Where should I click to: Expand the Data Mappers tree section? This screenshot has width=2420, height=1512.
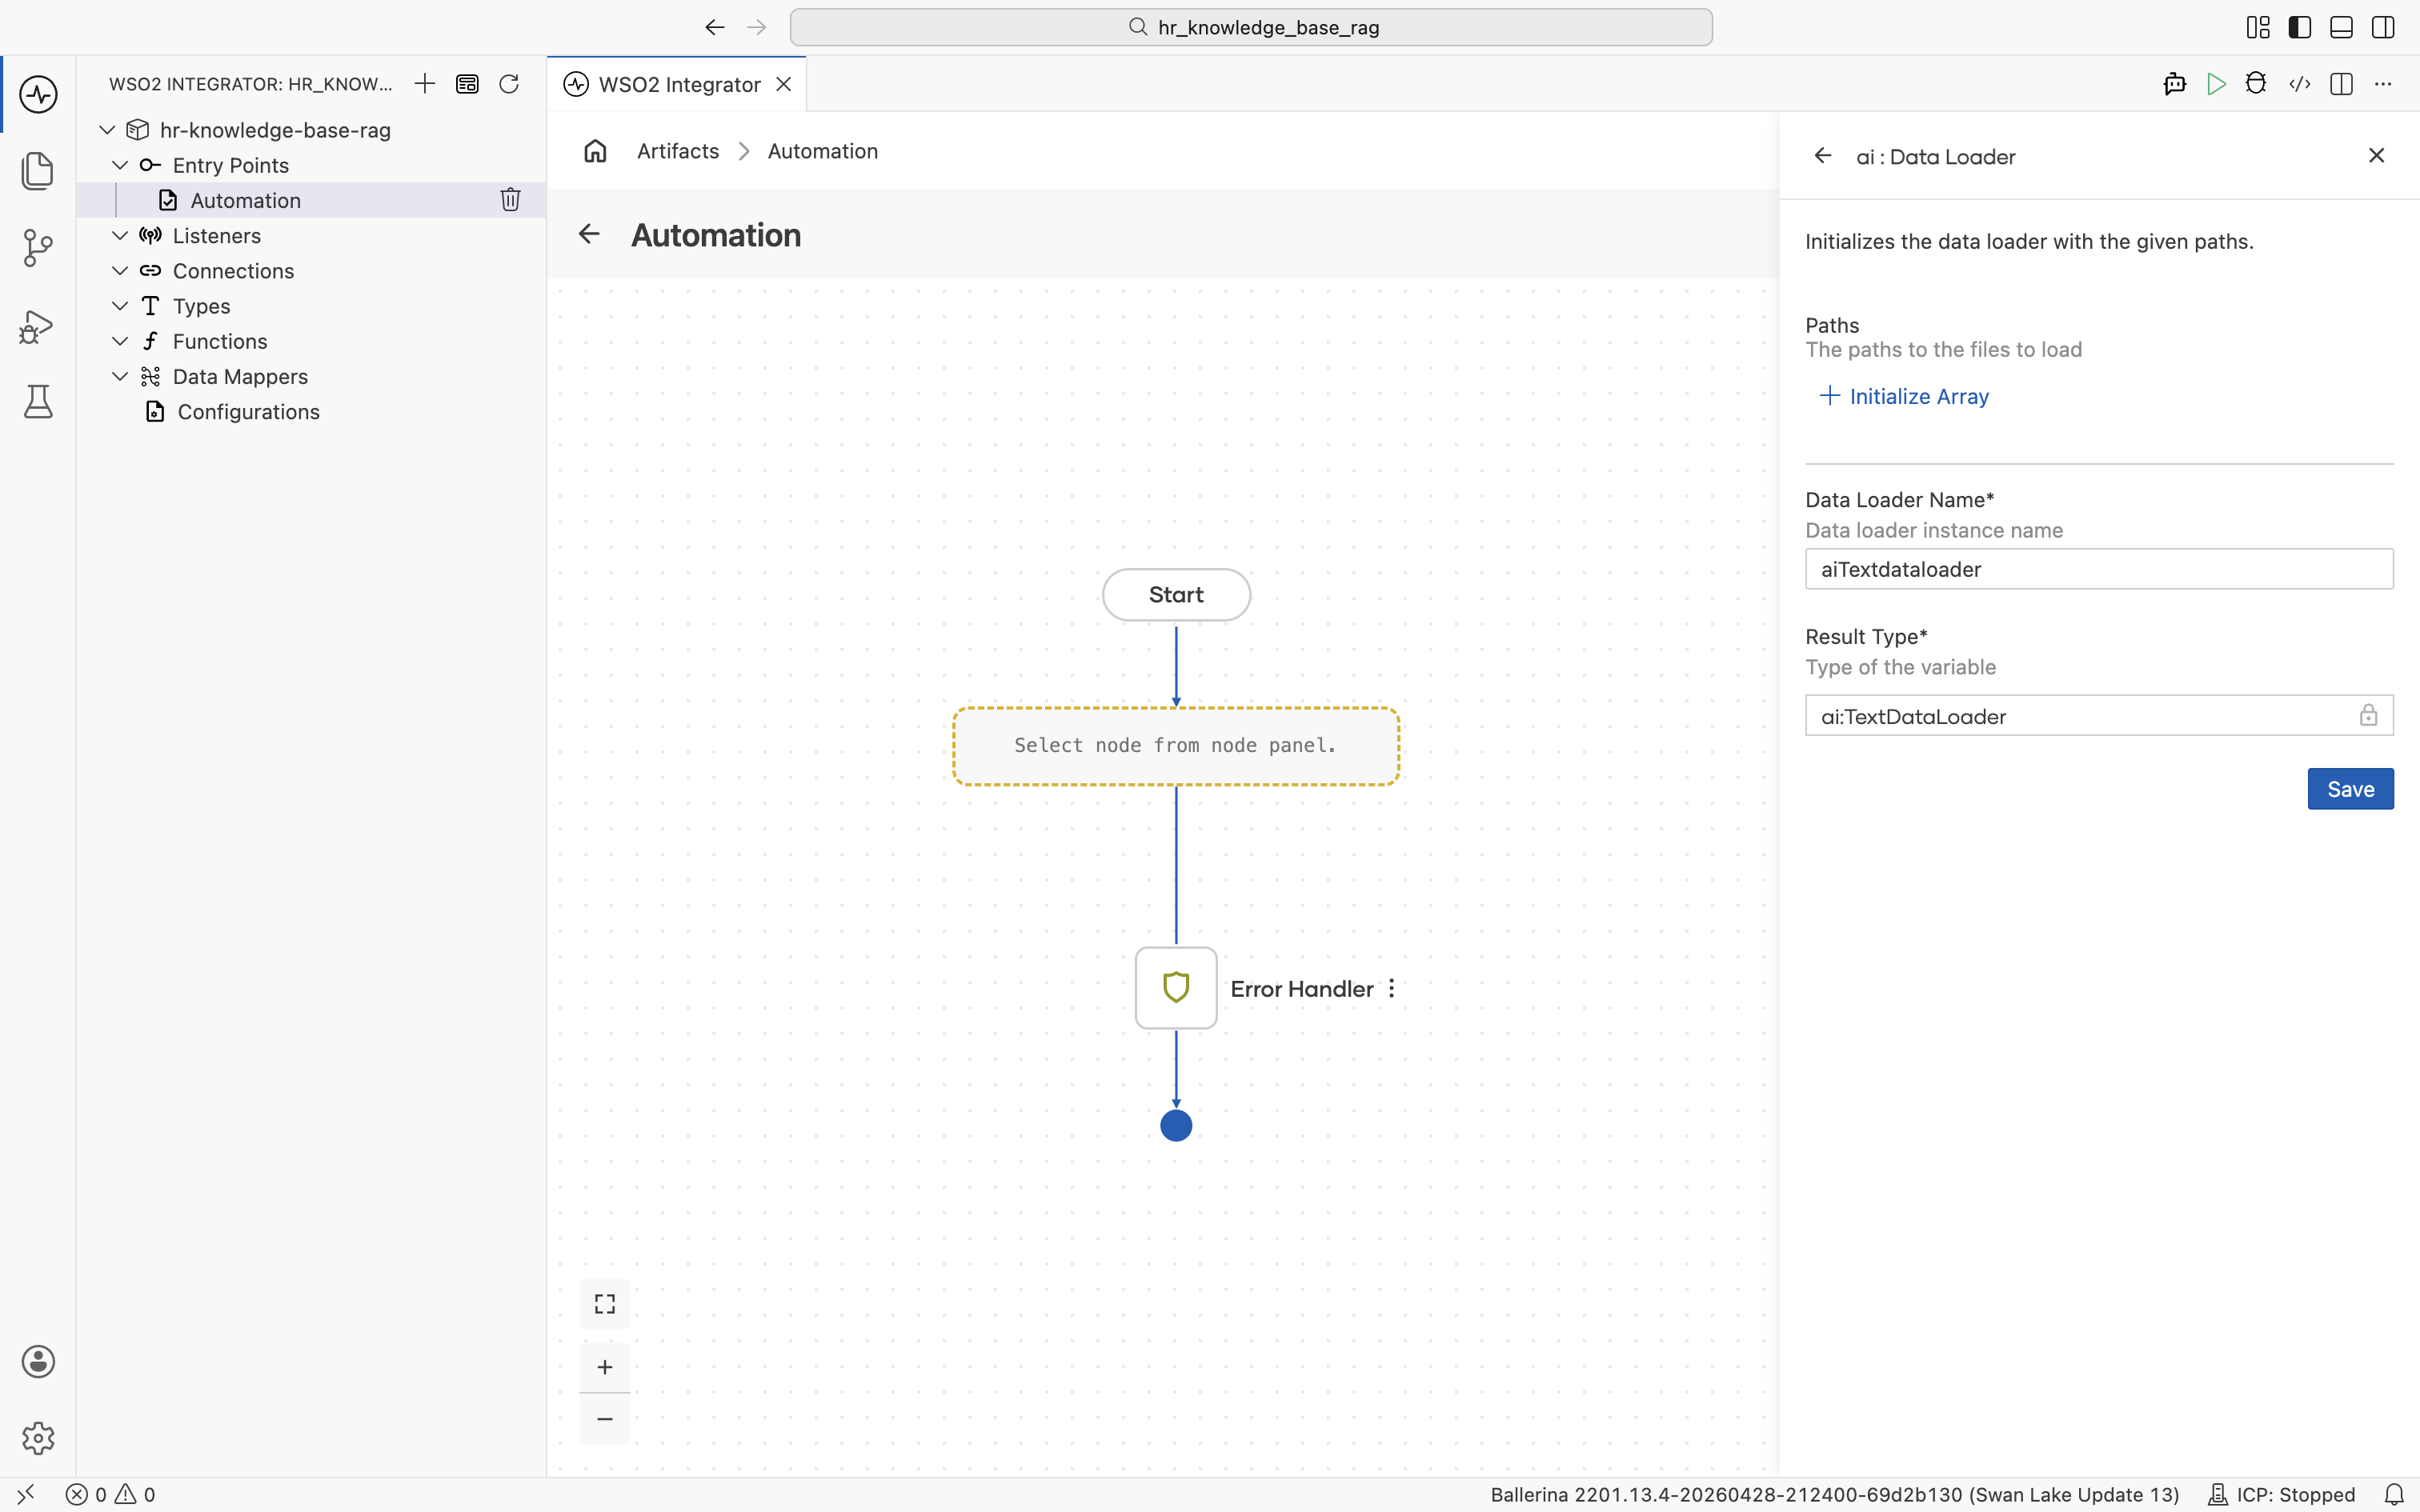(x=120, y=376)
